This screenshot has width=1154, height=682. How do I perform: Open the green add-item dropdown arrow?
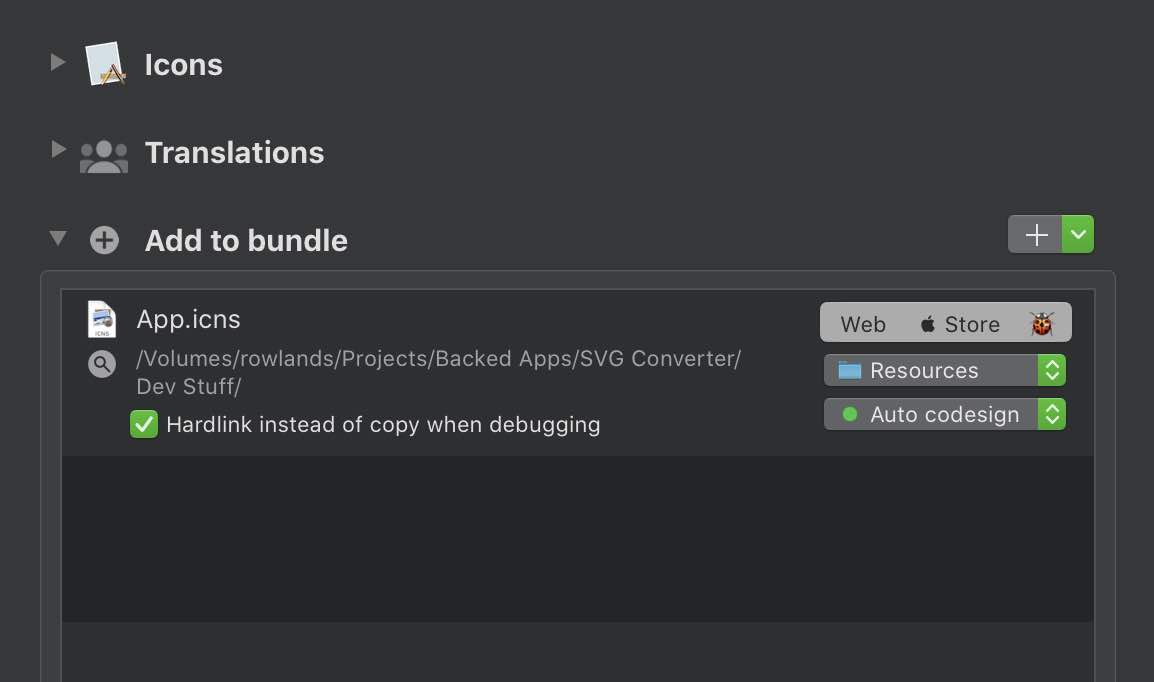coord(1078,235)
